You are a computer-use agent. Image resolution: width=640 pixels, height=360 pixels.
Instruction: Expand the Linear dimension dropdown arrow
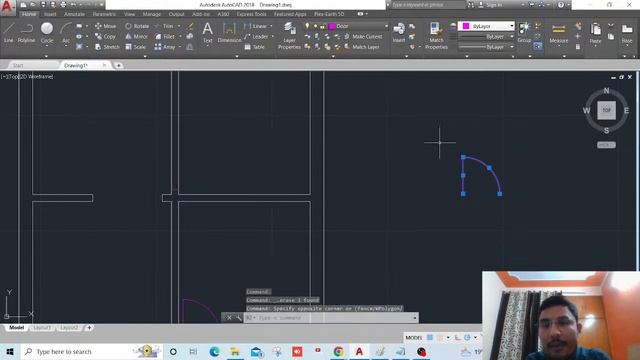pos(271,26)
